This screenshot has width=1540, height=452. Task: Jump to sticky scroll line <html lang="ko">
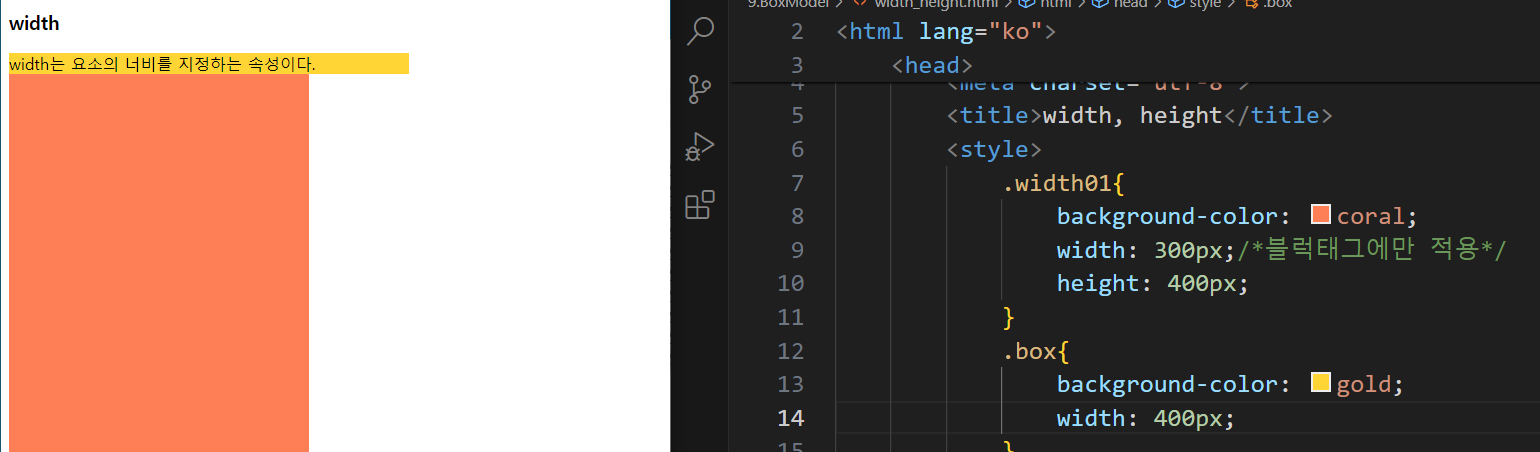point(946,31)
